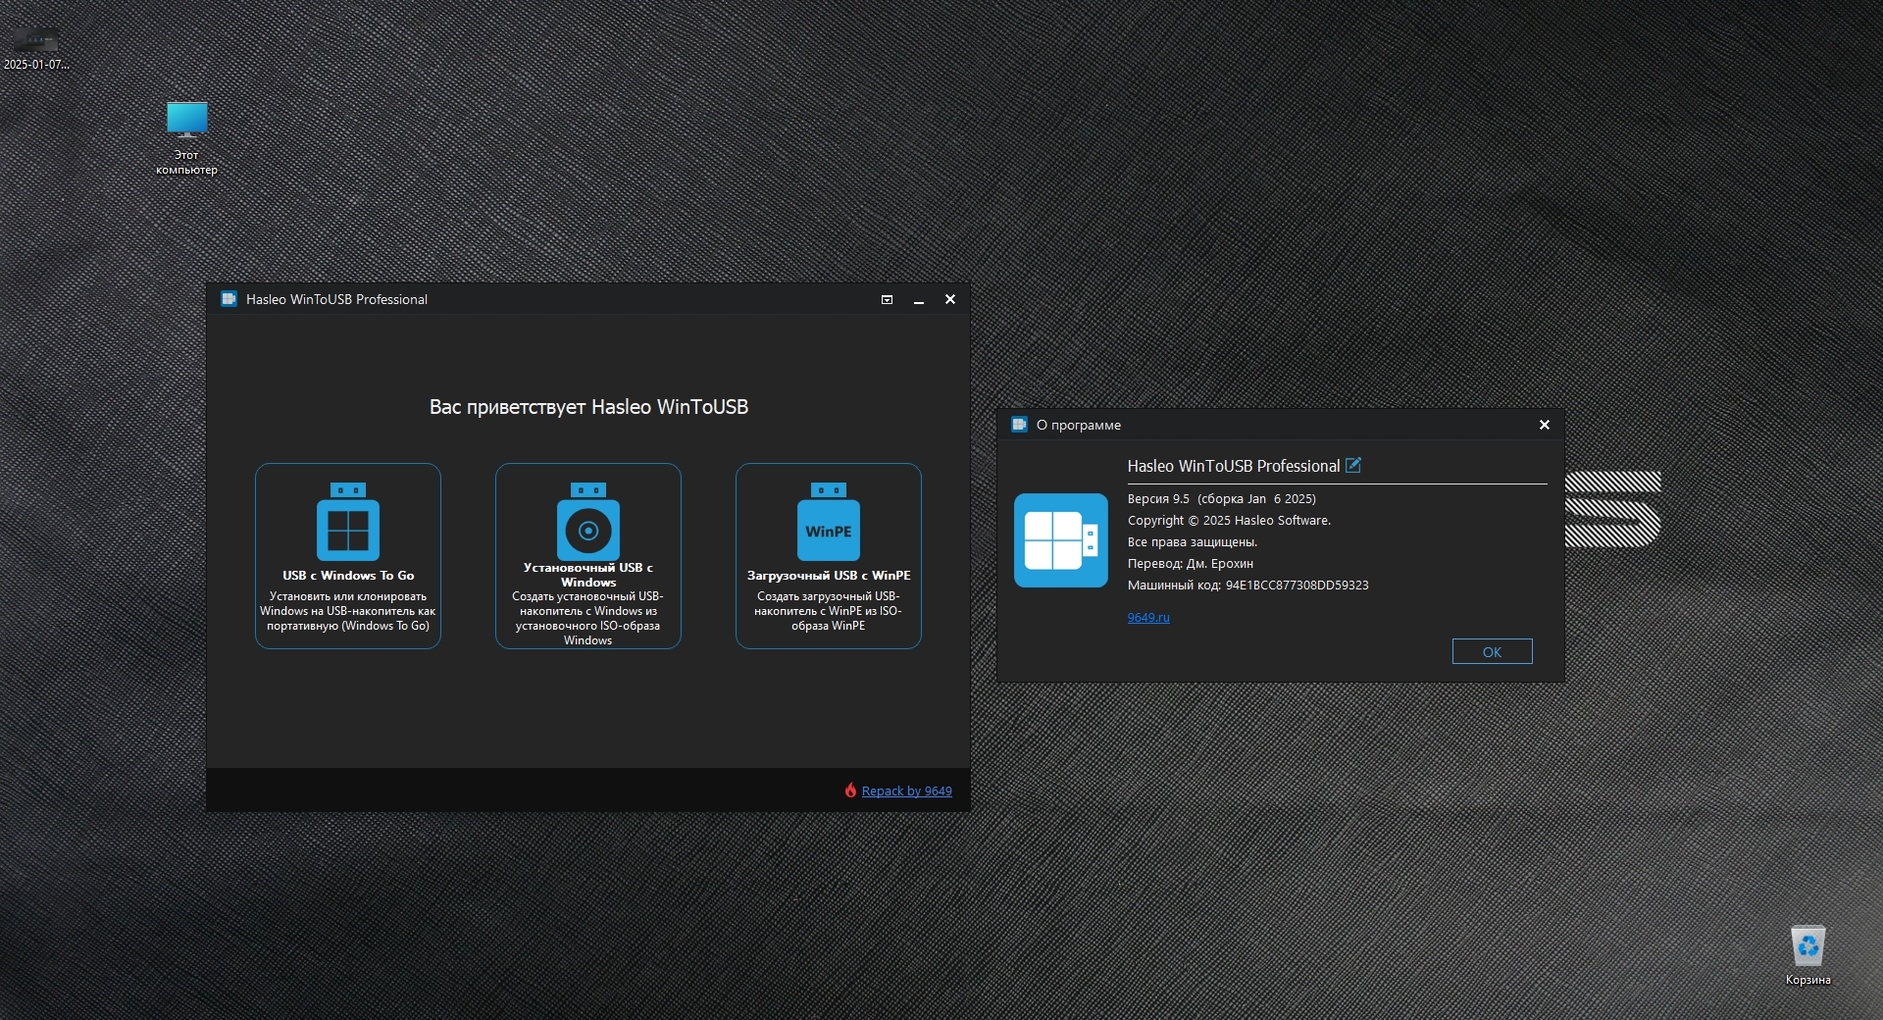Click the Windows installation ISO description text
The width and height of the screenshot is (1883, 1020).
pyautogui.click(x=588, y=618)
